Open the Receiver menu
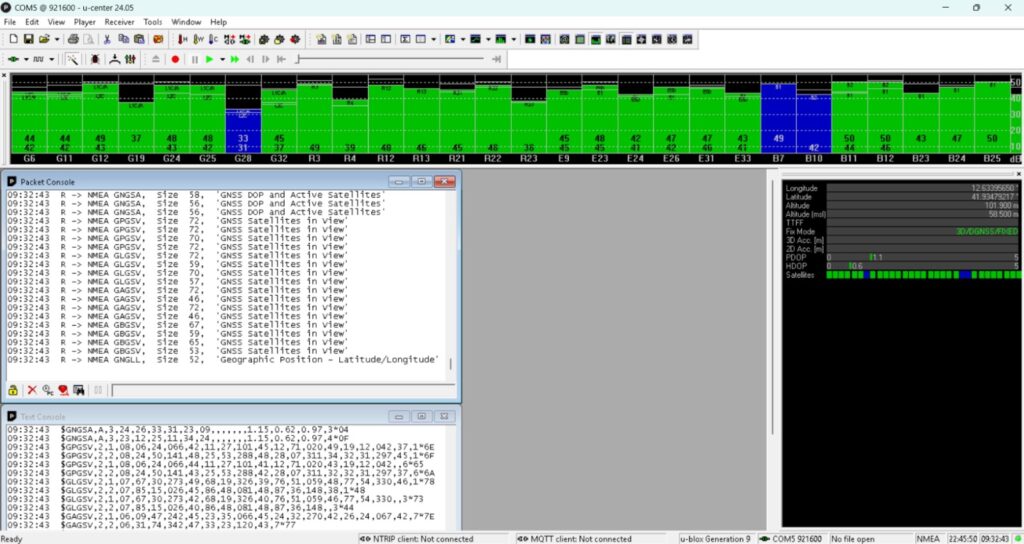Screen dimensions: 1024x544 pos(120,22)
